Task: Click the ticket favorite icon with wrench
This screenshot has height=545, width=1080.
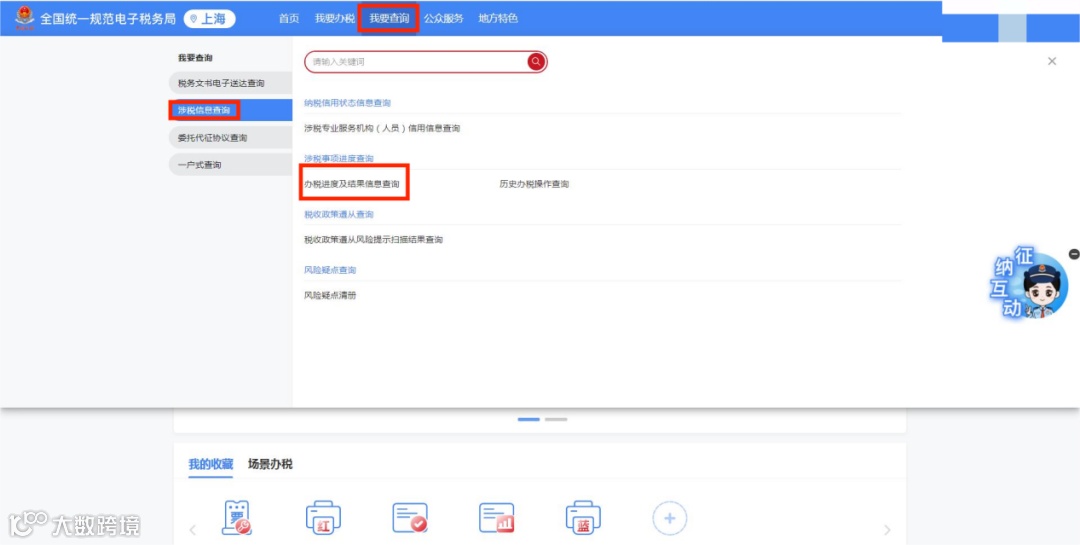Action: click(237, 518)
